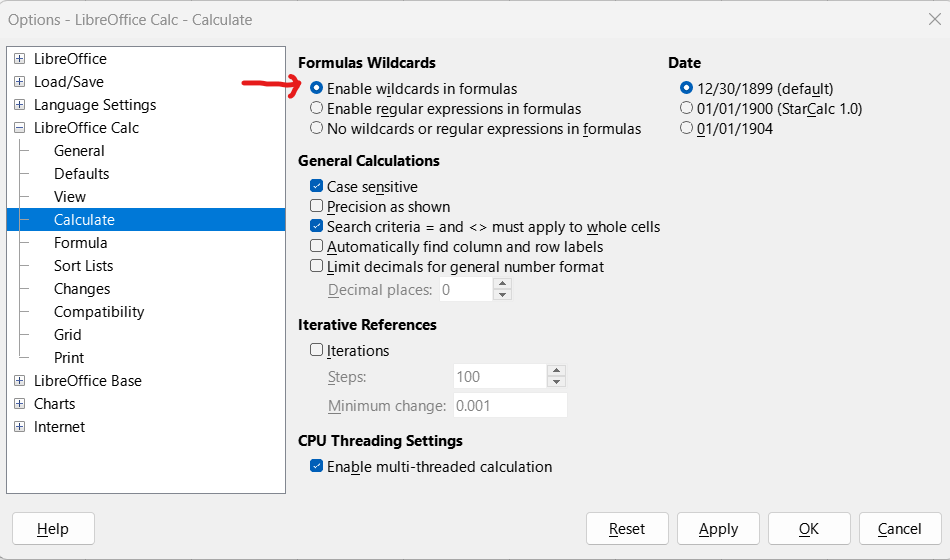Expand the Internet tree node
950x560 pixels.
pos(19,427)
